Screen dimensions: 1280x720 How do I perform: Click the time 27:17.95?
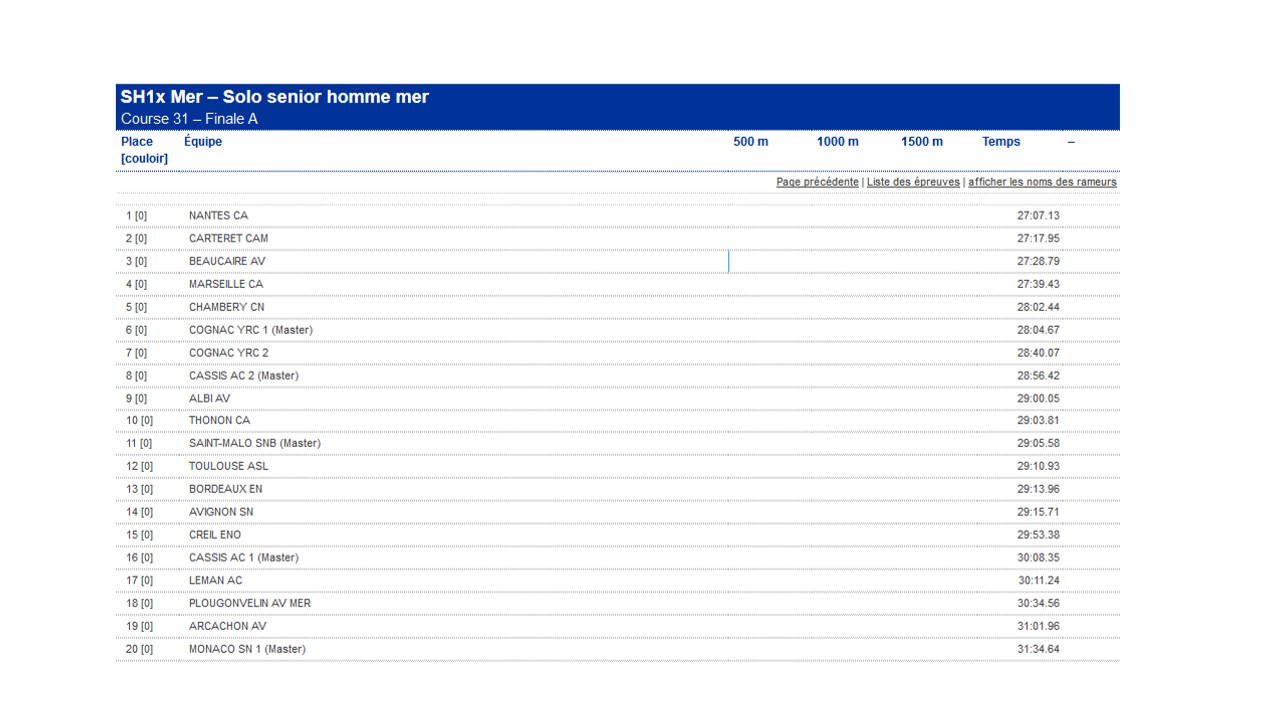pyautogui.click(x=1038, y=239)
